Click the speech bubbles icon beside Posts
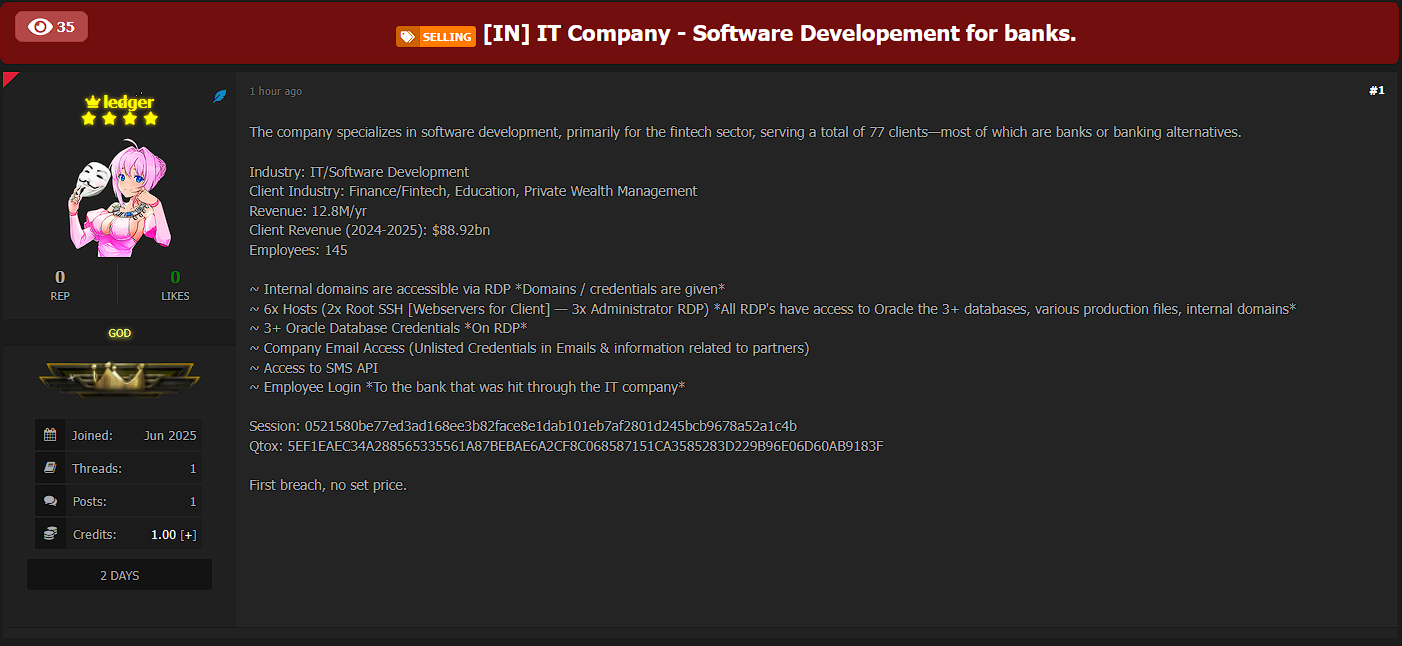The image size is (1402, 646). coord(50,501)
